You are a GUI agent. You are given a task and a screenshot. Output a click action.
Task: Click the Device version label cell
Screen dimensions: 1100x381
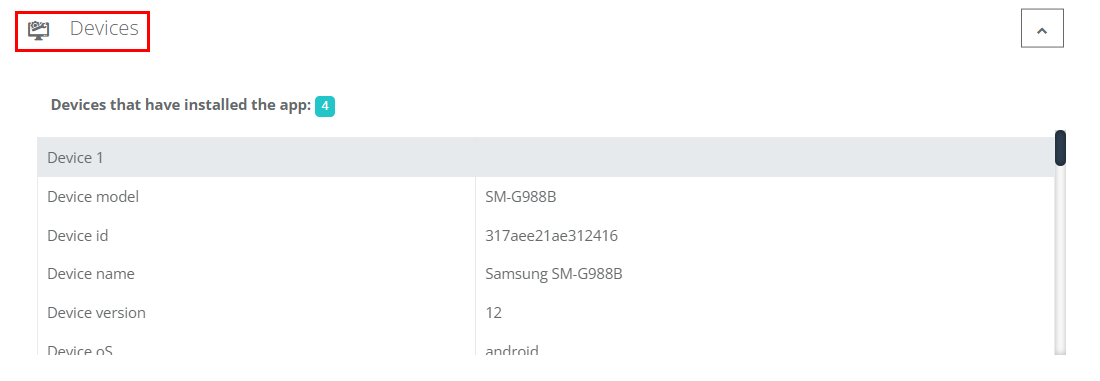click(x=256, y=312)
